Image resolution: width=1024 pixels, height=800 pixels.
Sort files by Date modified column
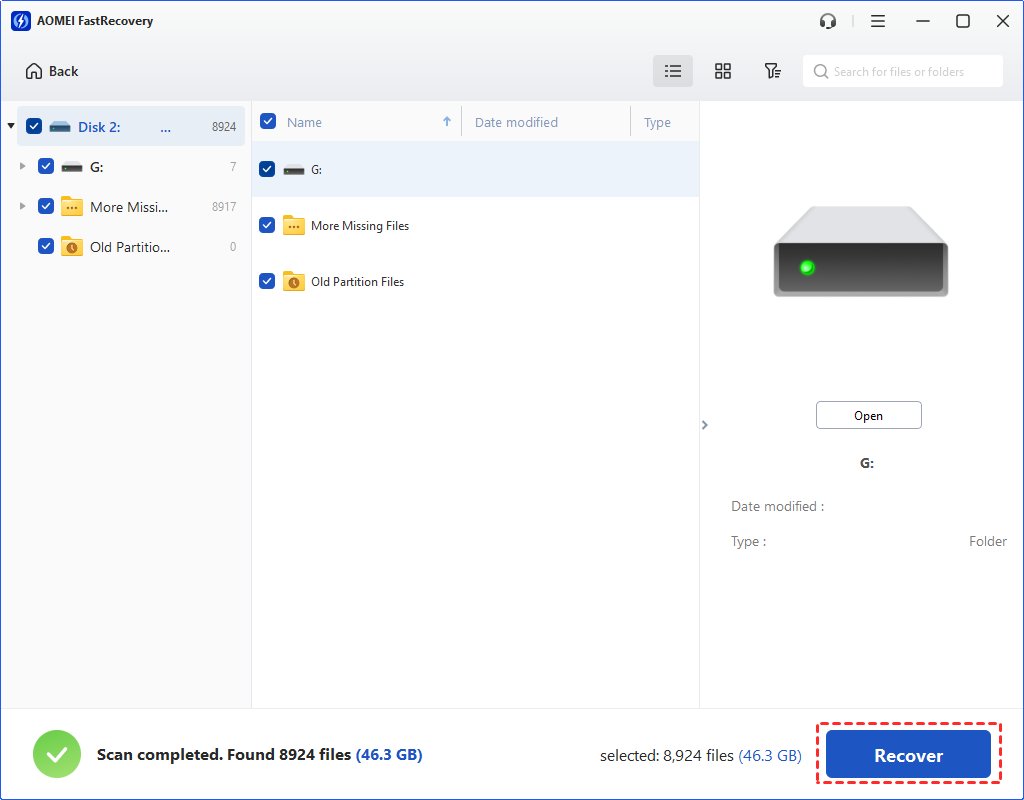pos(516,121)
